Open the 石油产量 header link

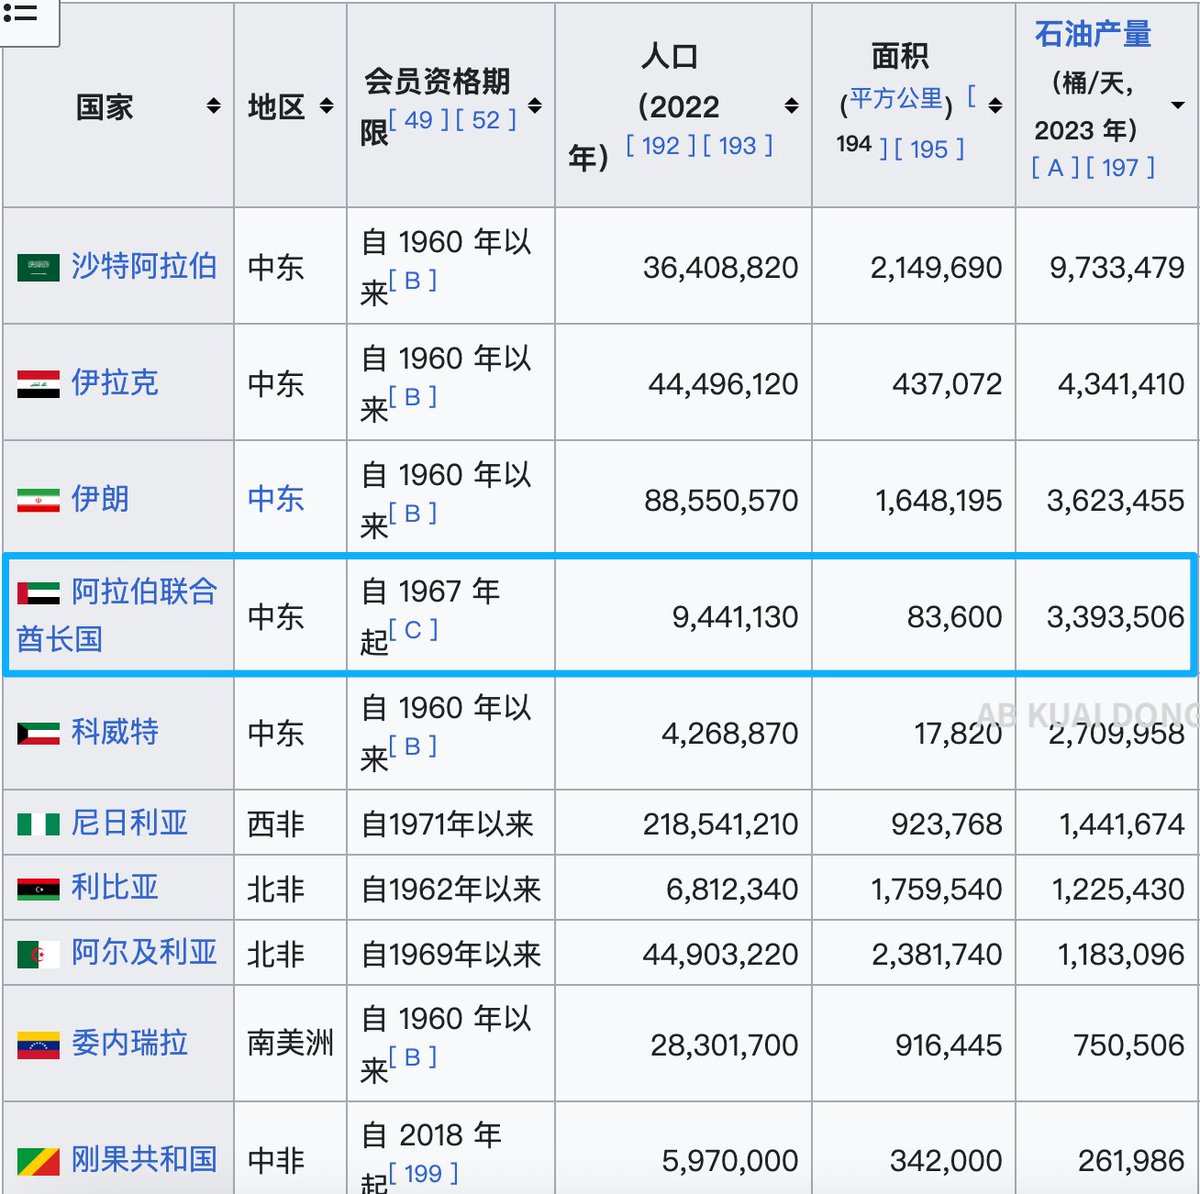(x=1093, y=34)
